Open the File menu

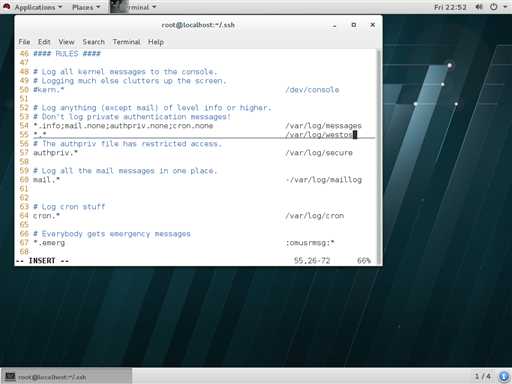(24, 42)
